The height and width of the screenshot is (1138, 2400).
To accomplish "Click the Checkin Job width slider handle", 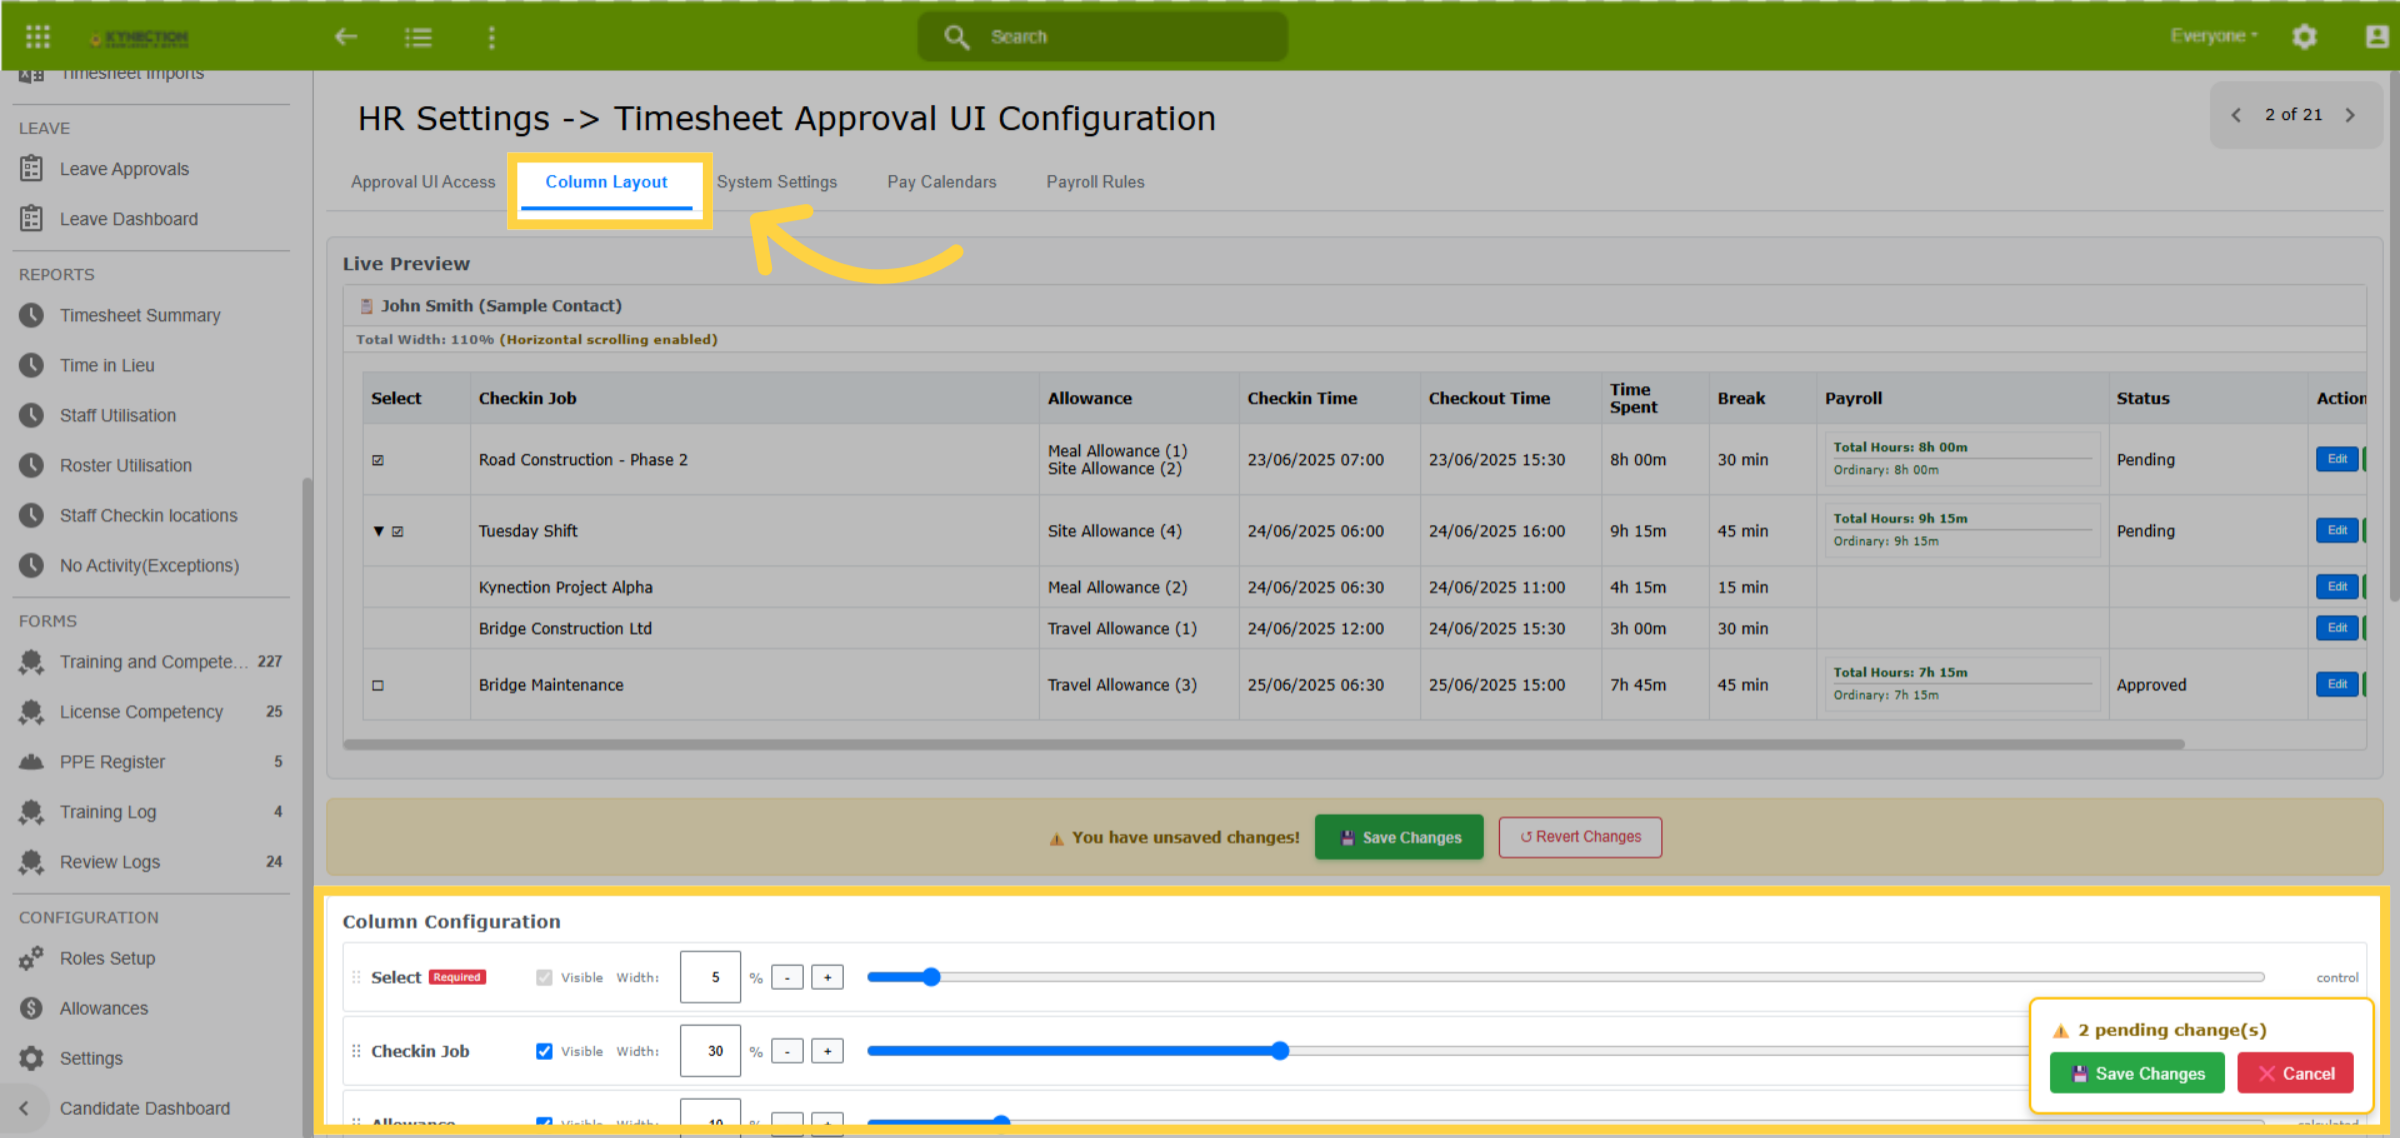I will [x=1280, y=1051].
